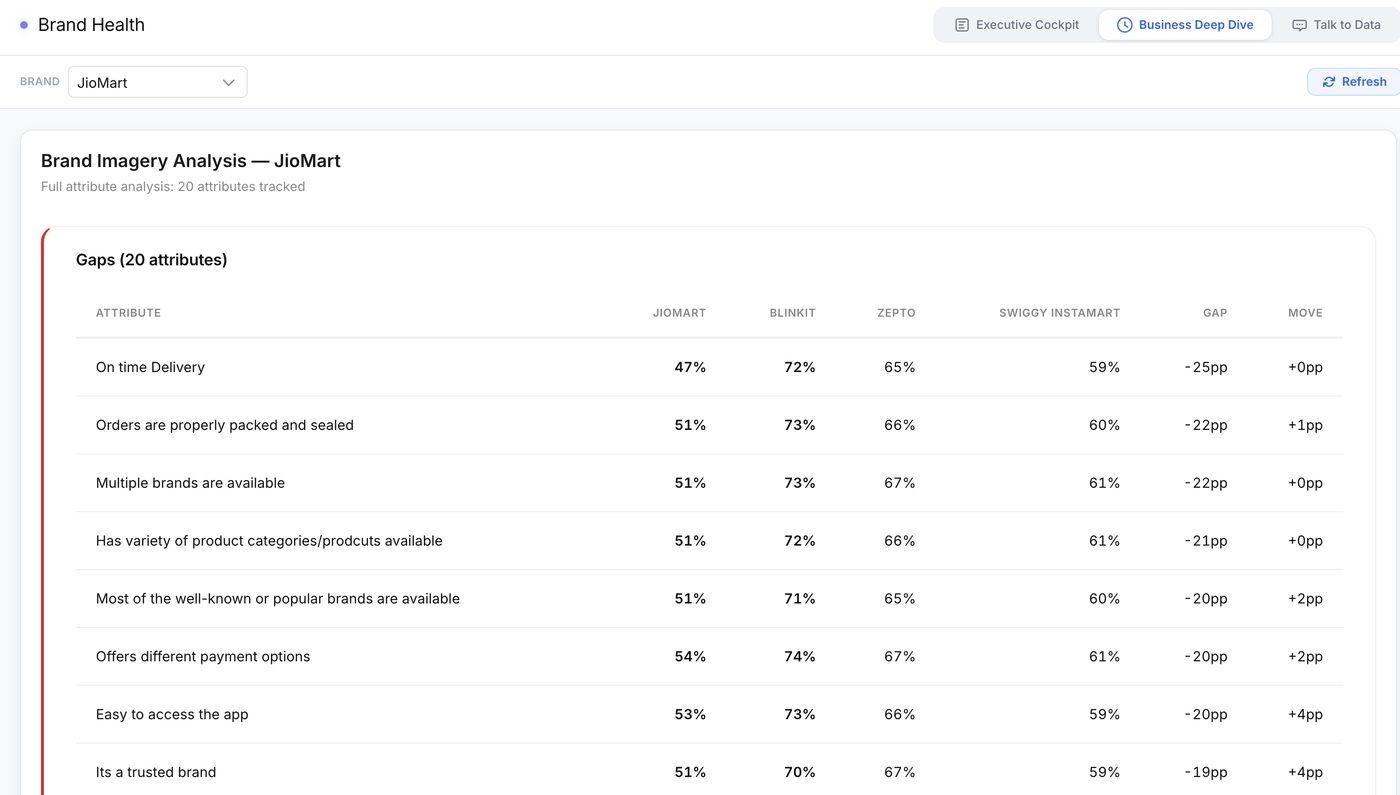
Task: Click the brand dropdown chevron arrow
Action: [x=229, y=82]
